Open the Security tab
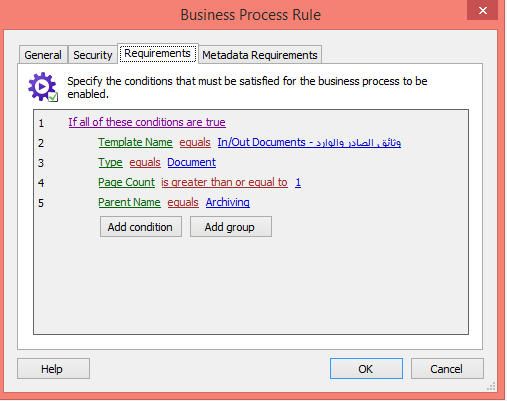This screenshot has height=401, width=507. click(93, 55)
